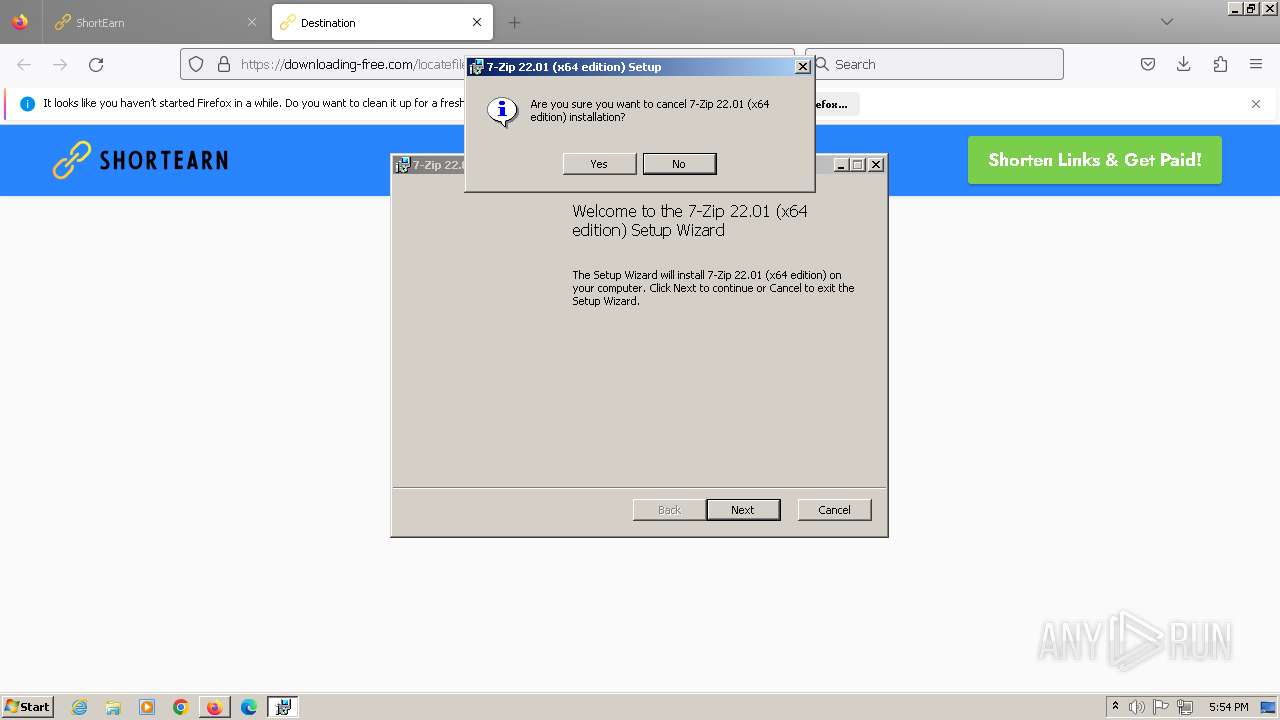Launch Internet Explorer from the taskbar
The height and width of the screenshot is (720, 1280).
pos(79,707)
